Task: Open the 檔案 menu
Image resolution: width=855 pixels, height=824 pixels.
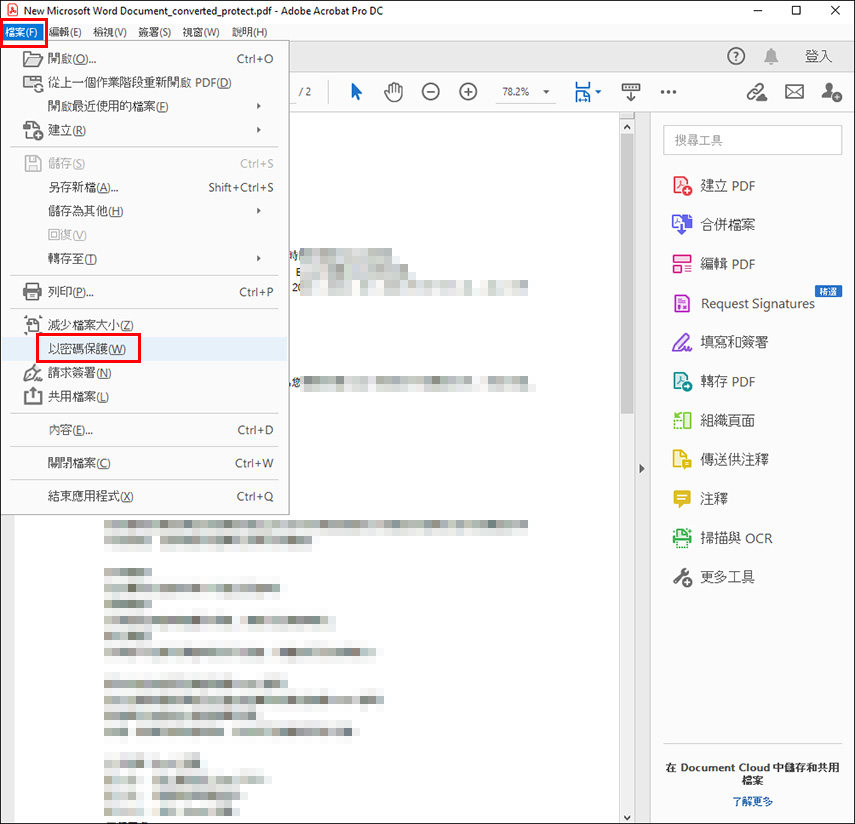Action: tap(21, 32)
